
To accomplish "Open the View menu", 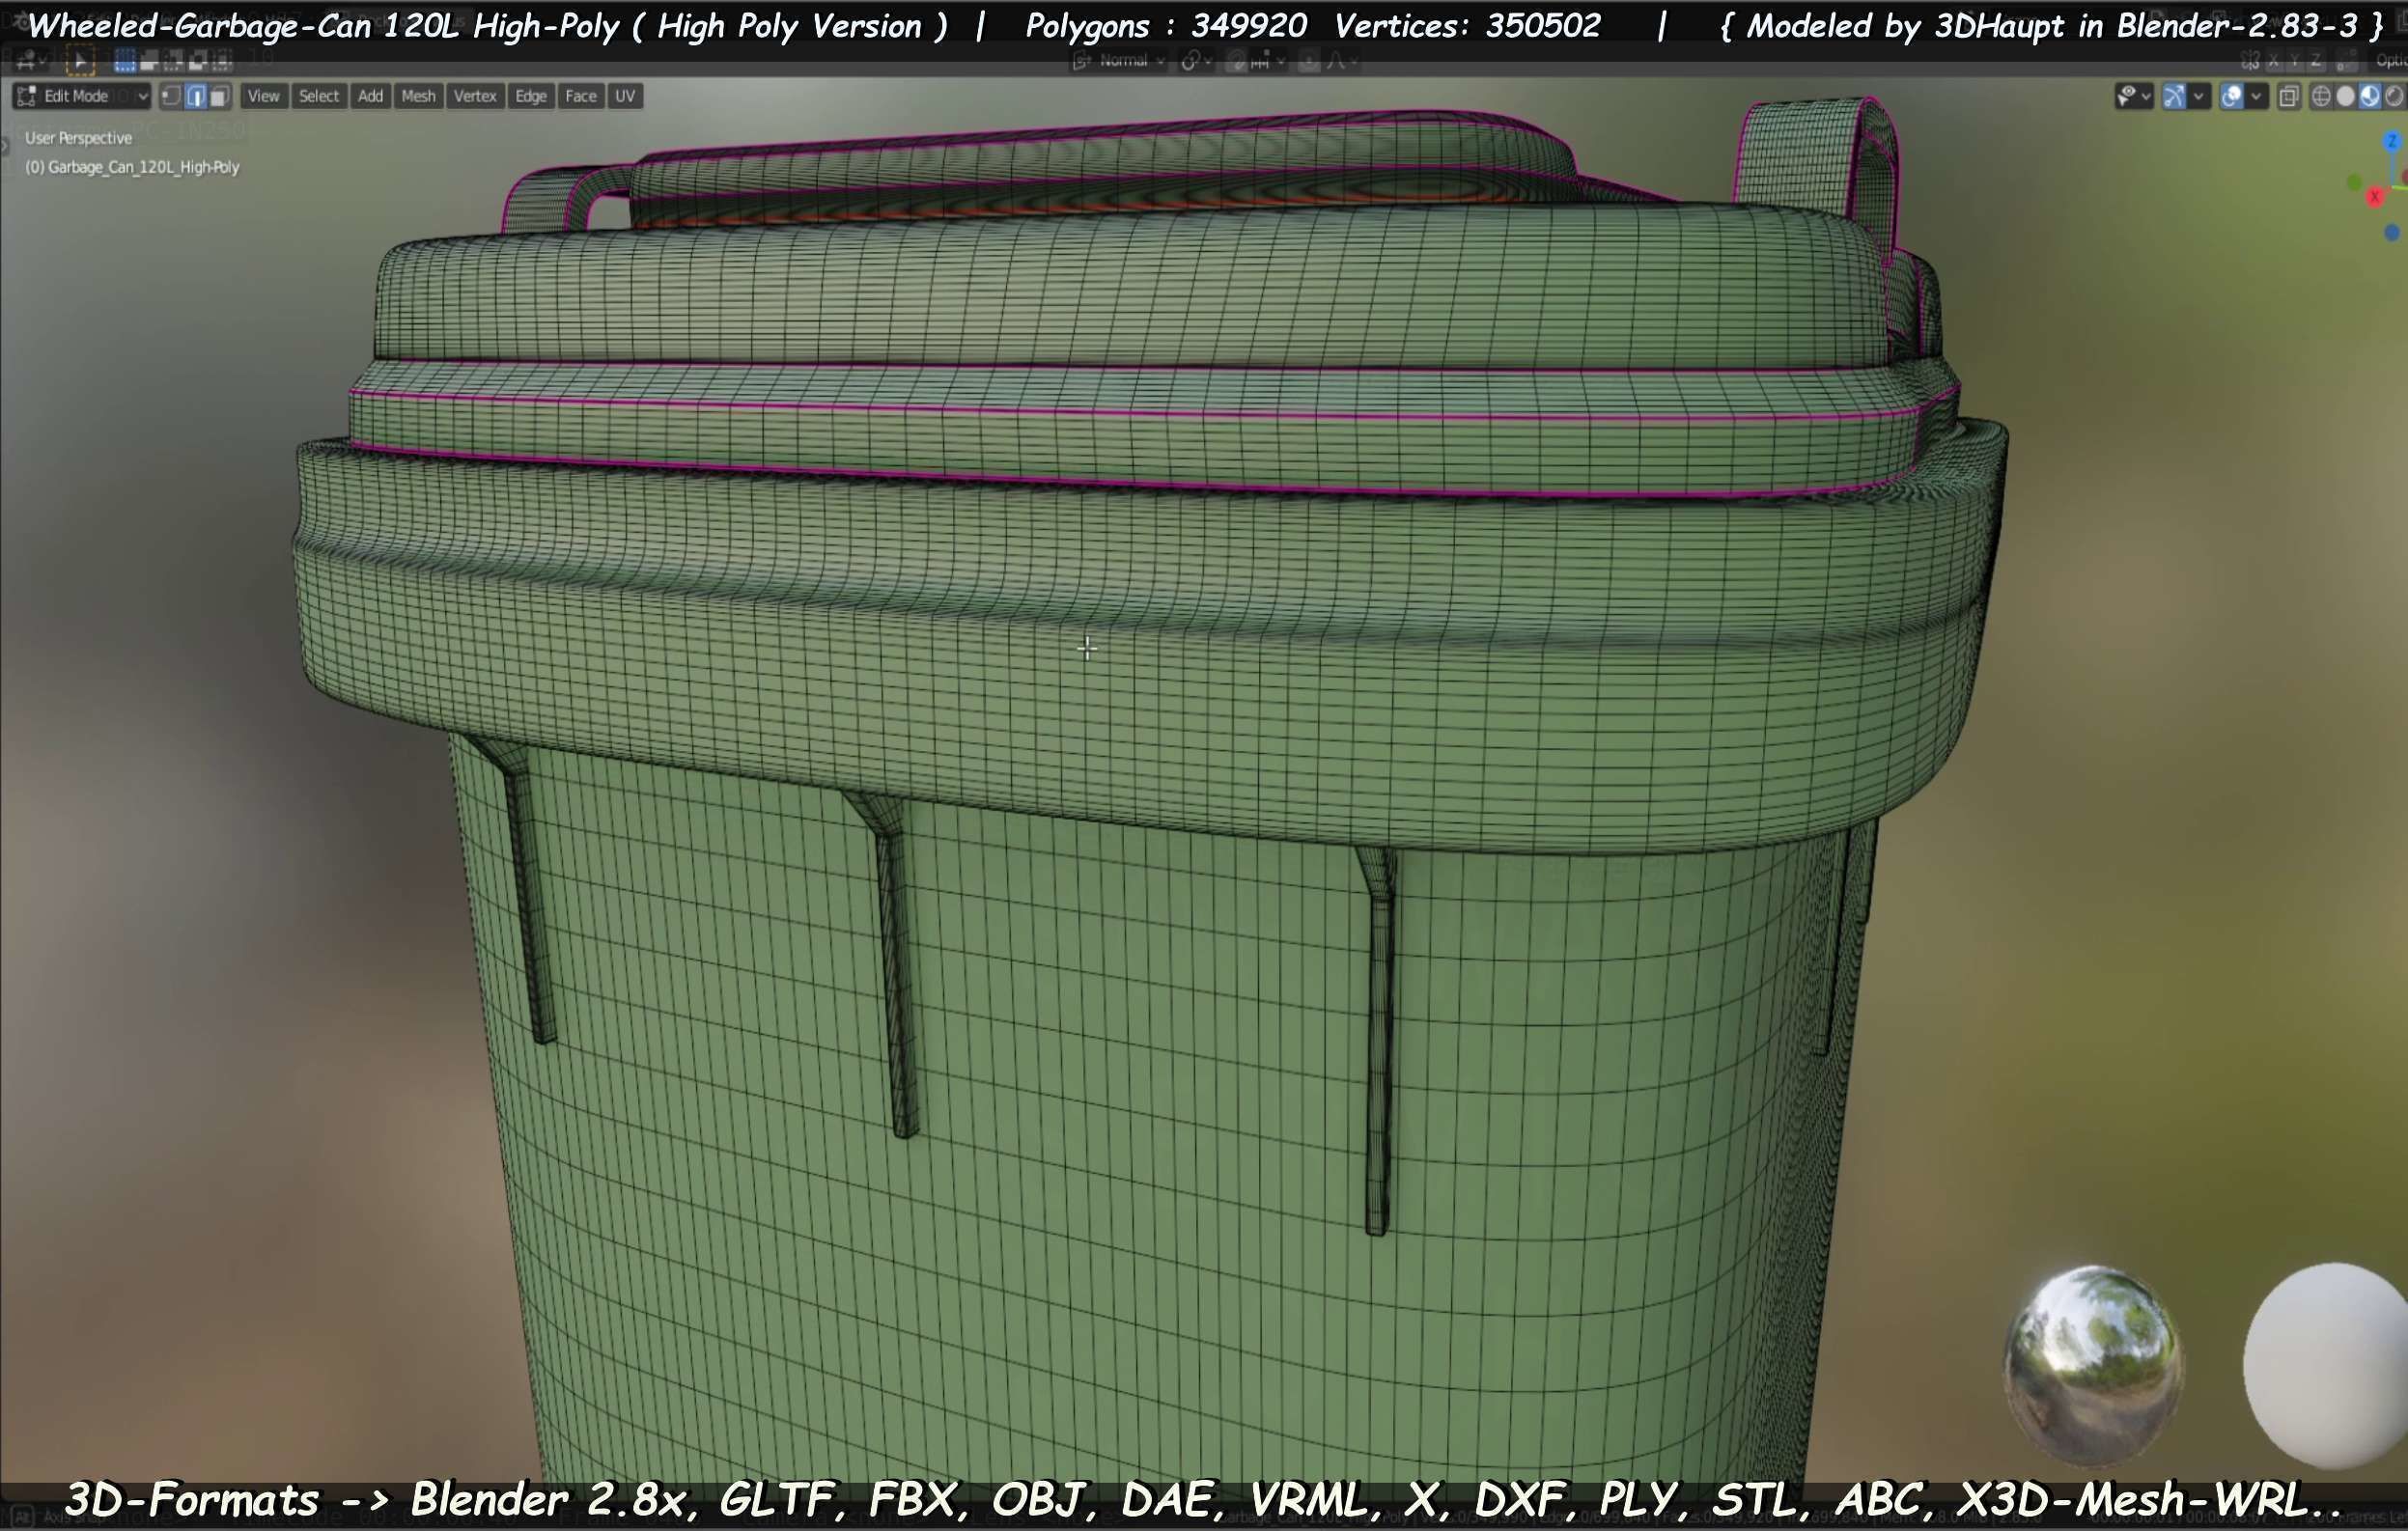I will tap(263, 96).
